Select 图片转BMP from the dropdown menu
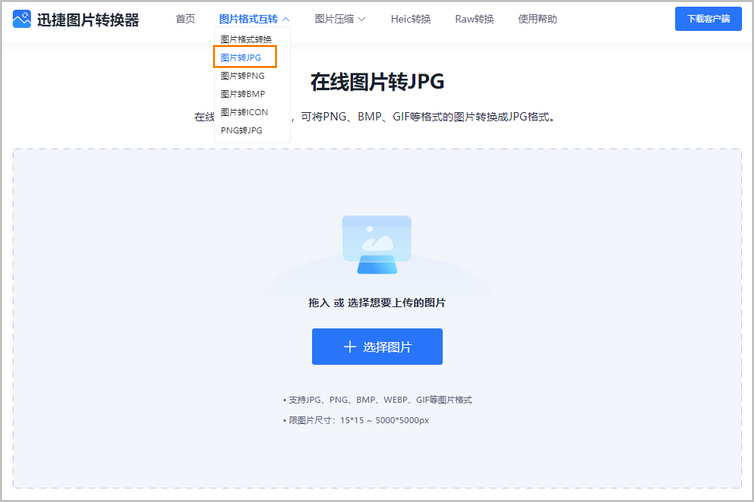 [x=243, y=94]
